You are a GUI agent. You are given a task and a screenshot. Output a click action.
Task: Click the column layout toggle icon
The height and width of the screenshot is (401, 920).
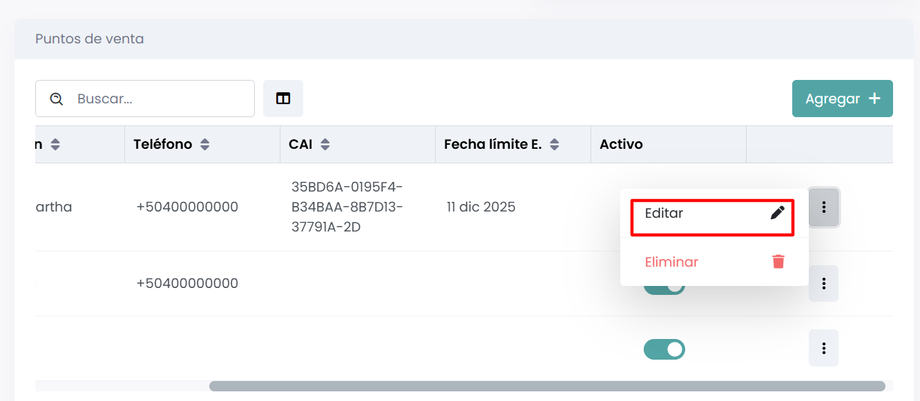point(283,98)
